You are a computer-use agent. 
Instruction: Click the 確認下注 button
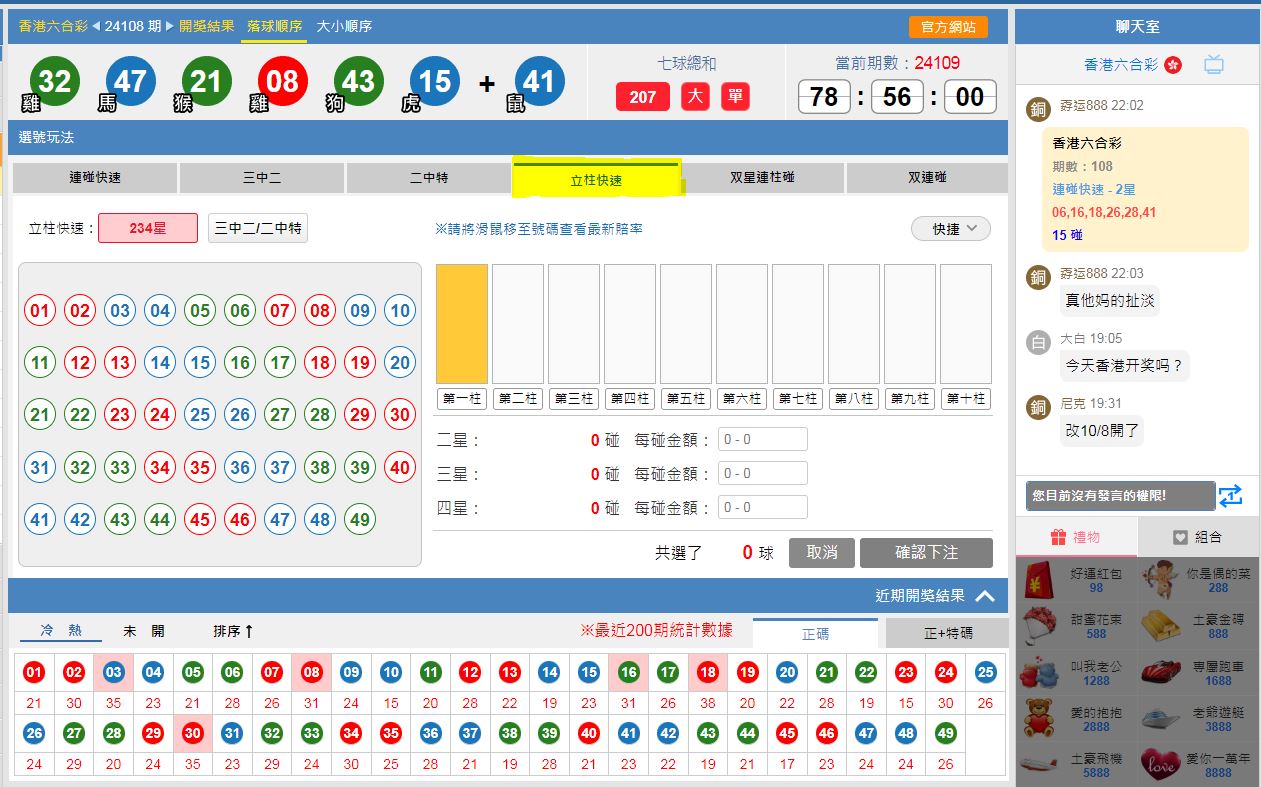point(926,553)
